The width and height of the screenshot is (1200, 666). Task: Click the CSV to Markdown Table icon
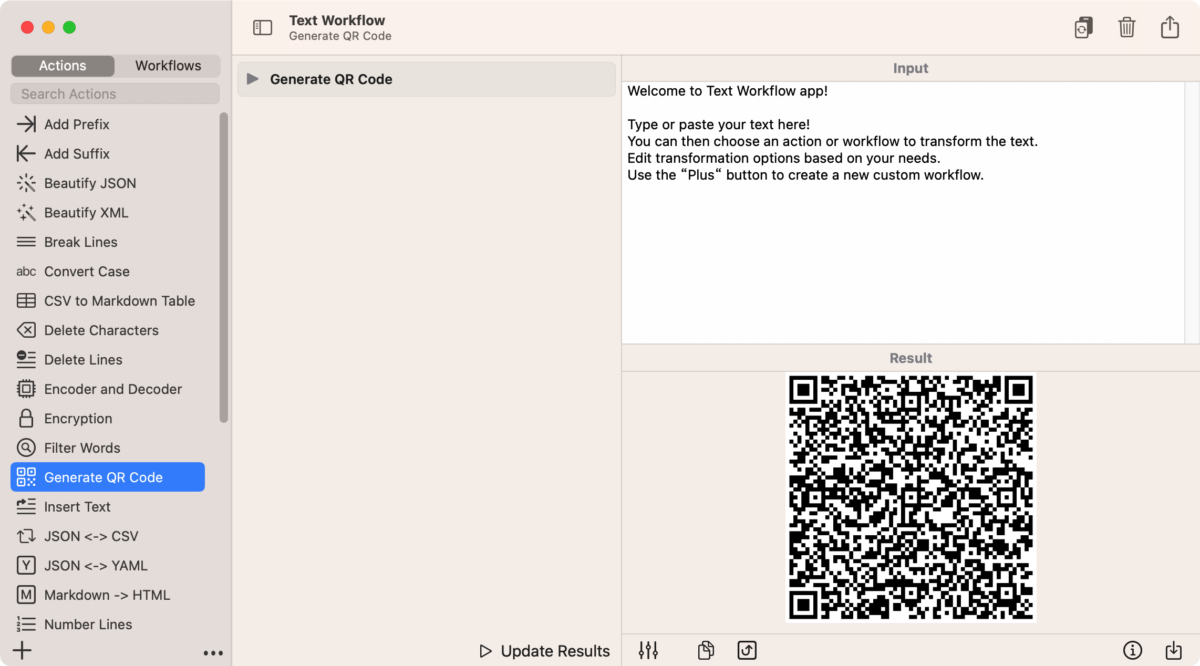pos(26,301)
